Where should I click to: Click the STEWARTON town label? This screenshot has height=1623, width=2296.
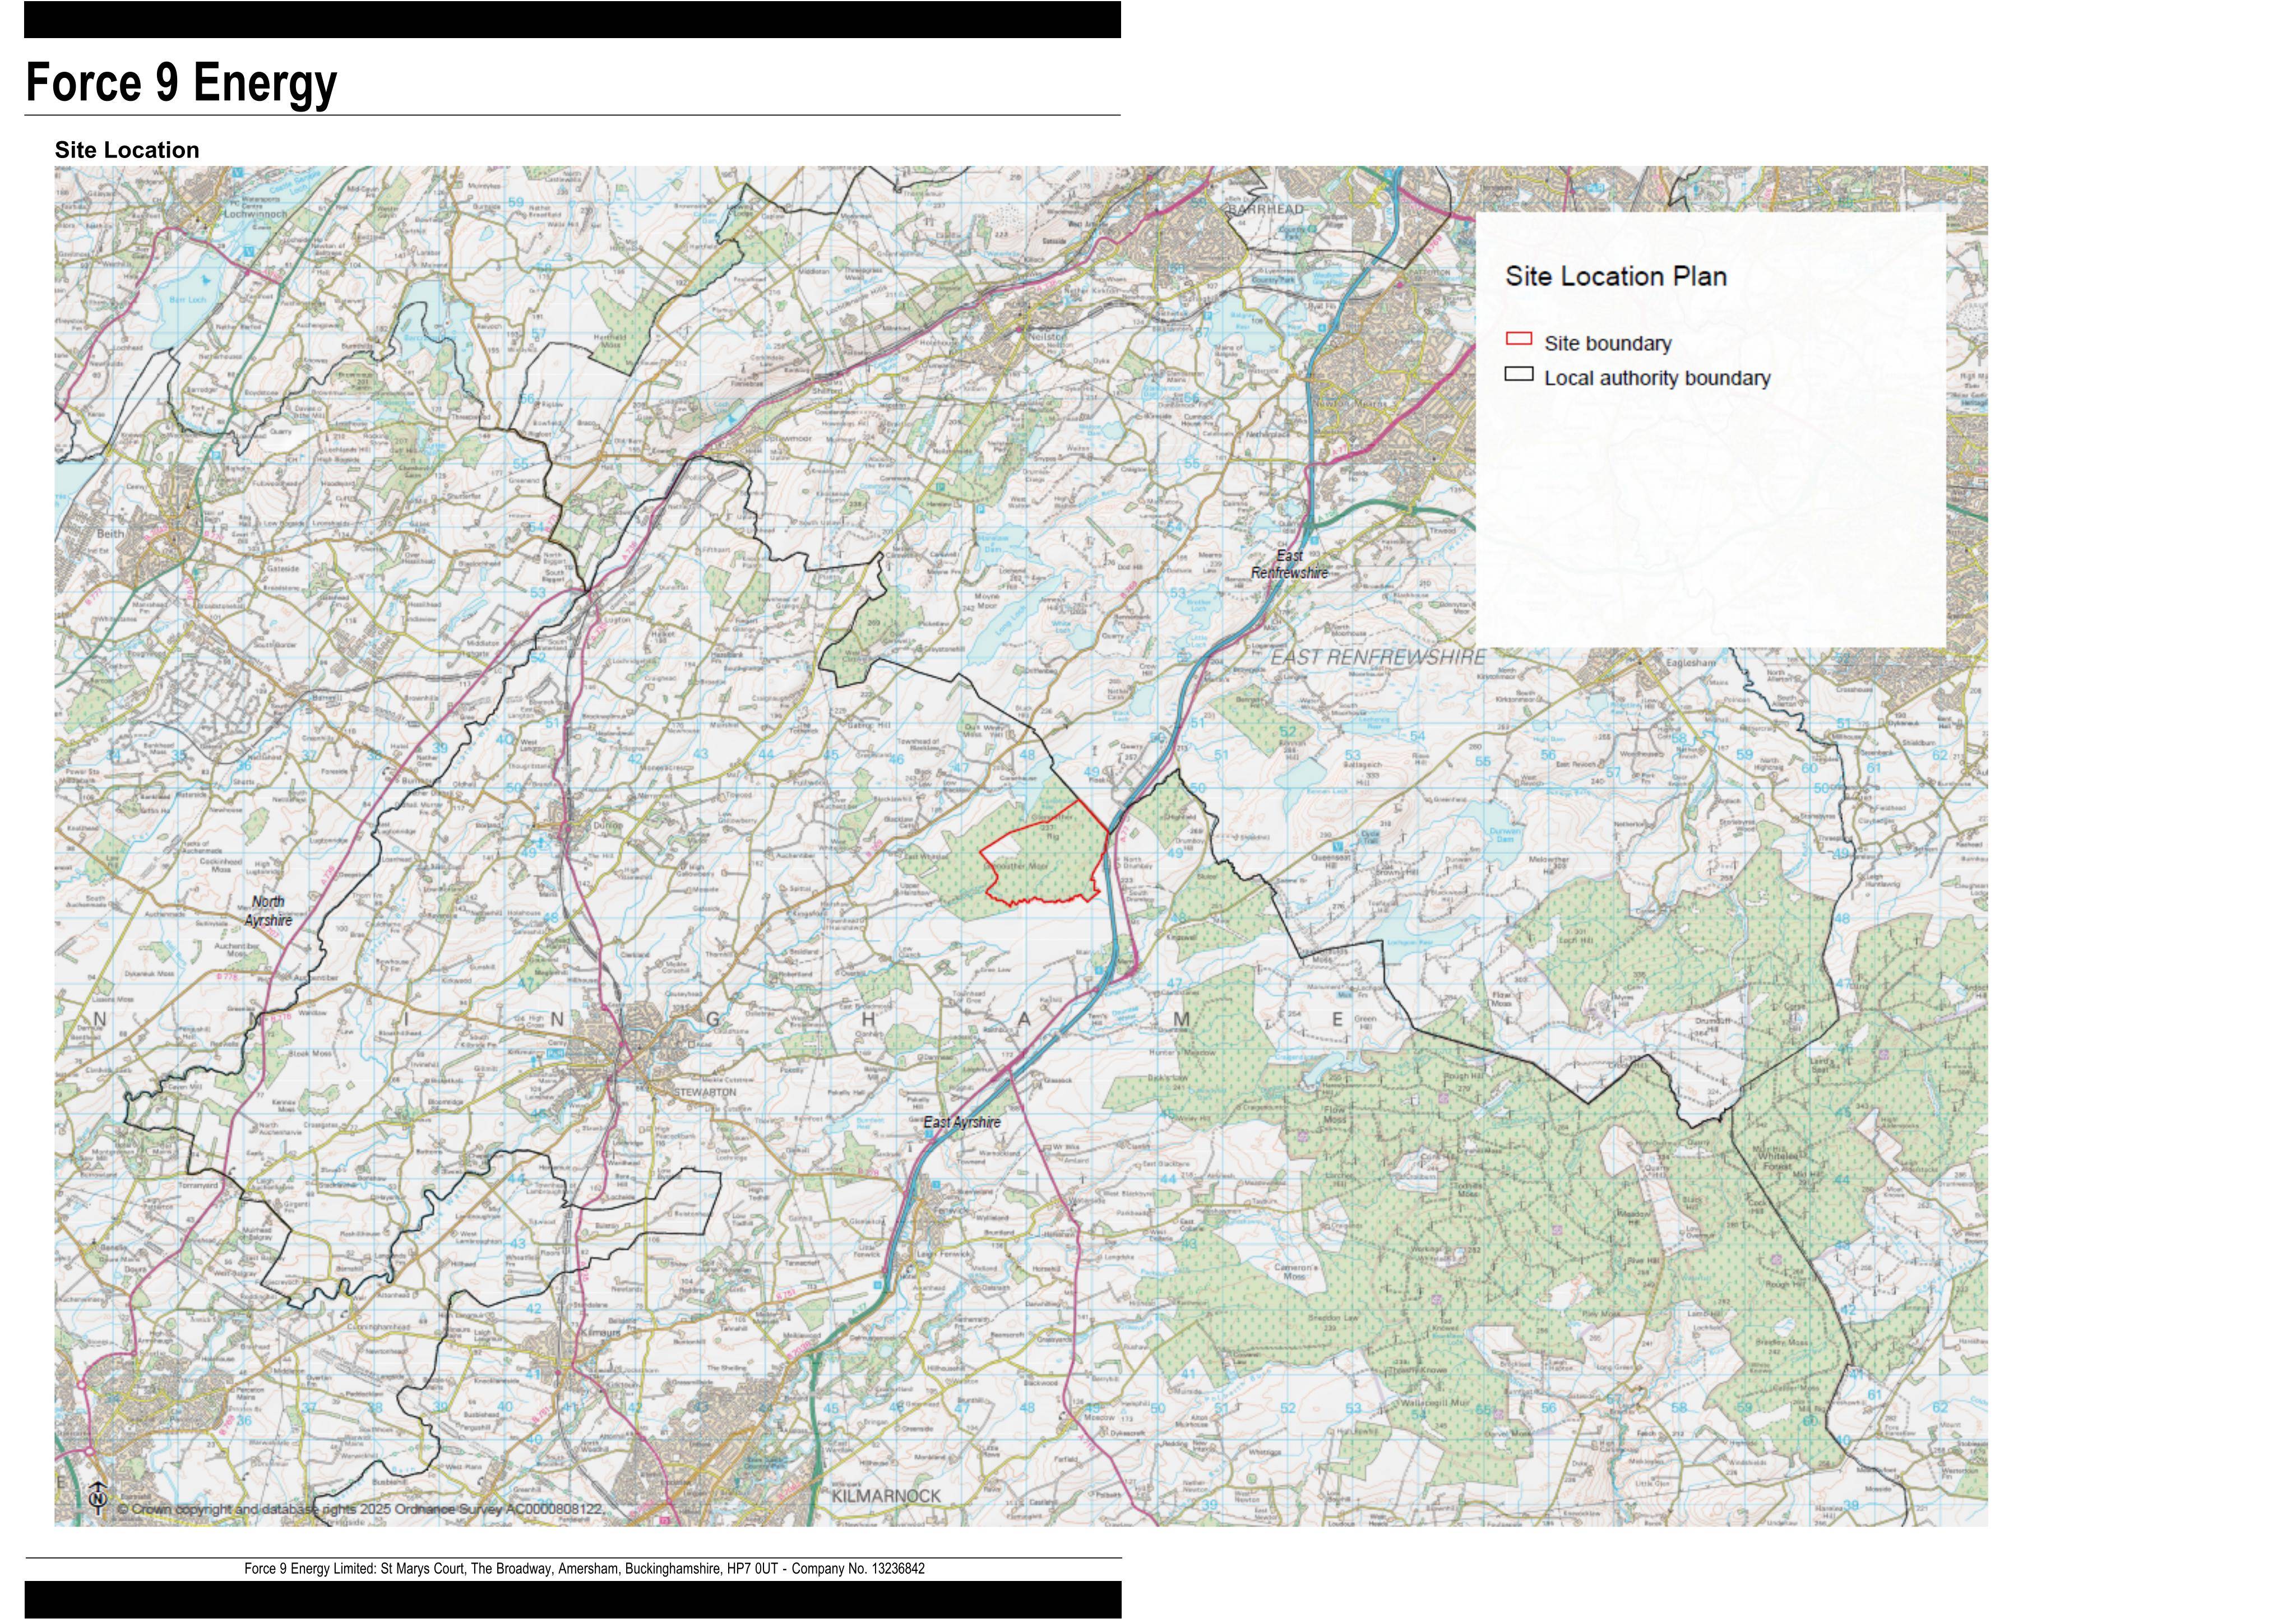[x=705, y=1093]
